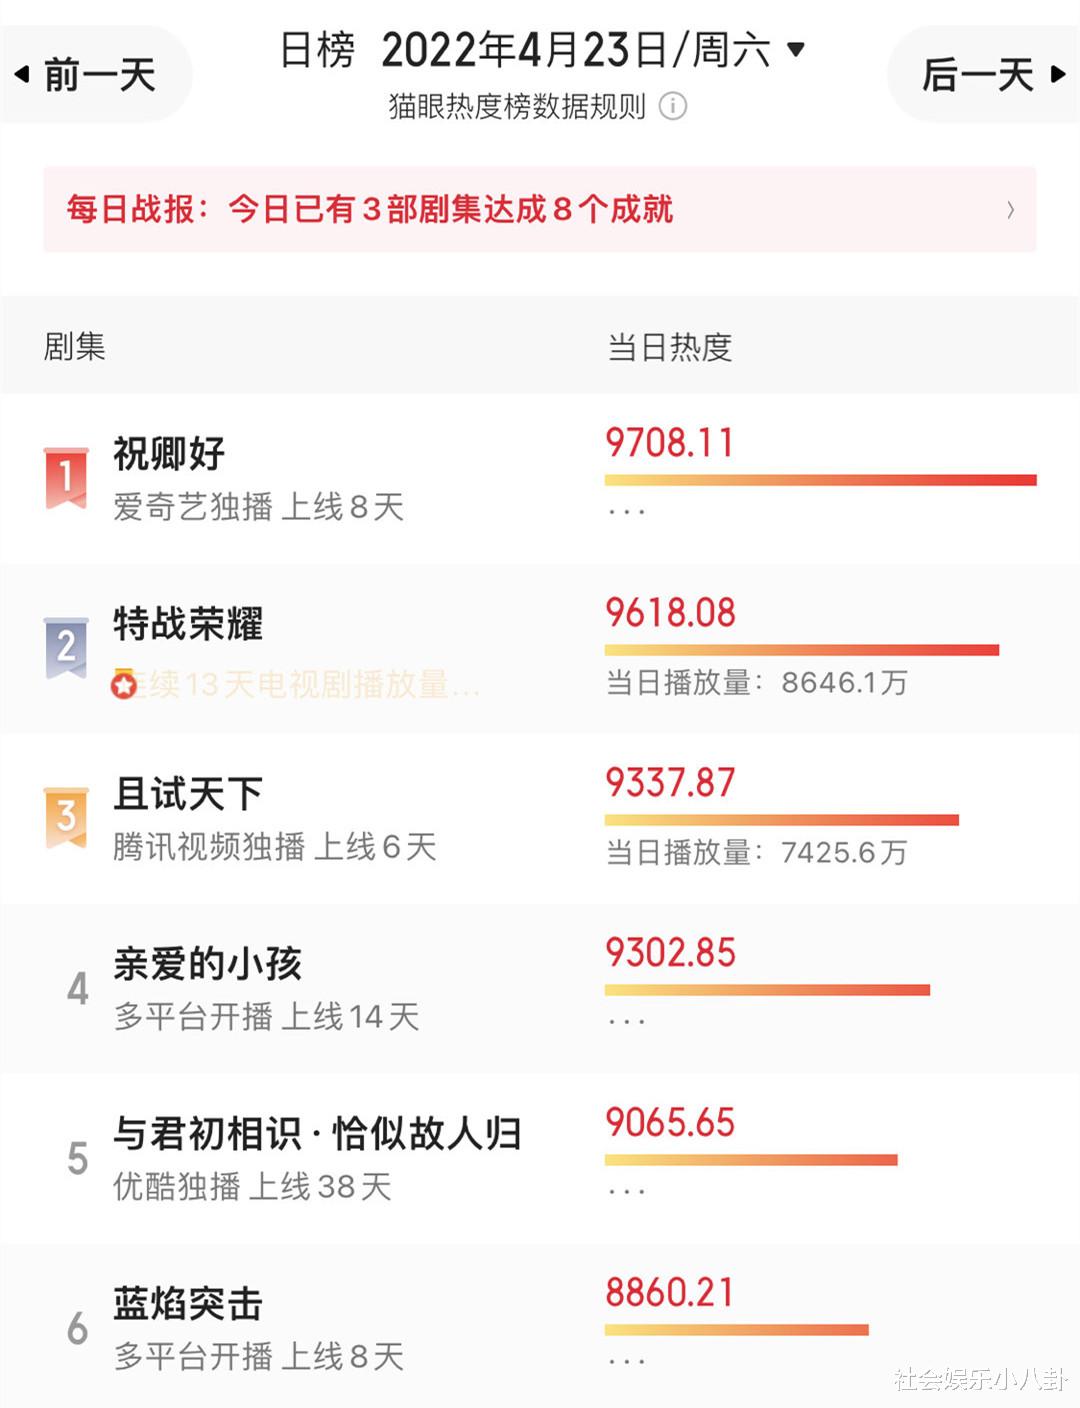Click the right arrow of 后一天
This screenshot has height=1408, width=1080.
click(1058, 74)
